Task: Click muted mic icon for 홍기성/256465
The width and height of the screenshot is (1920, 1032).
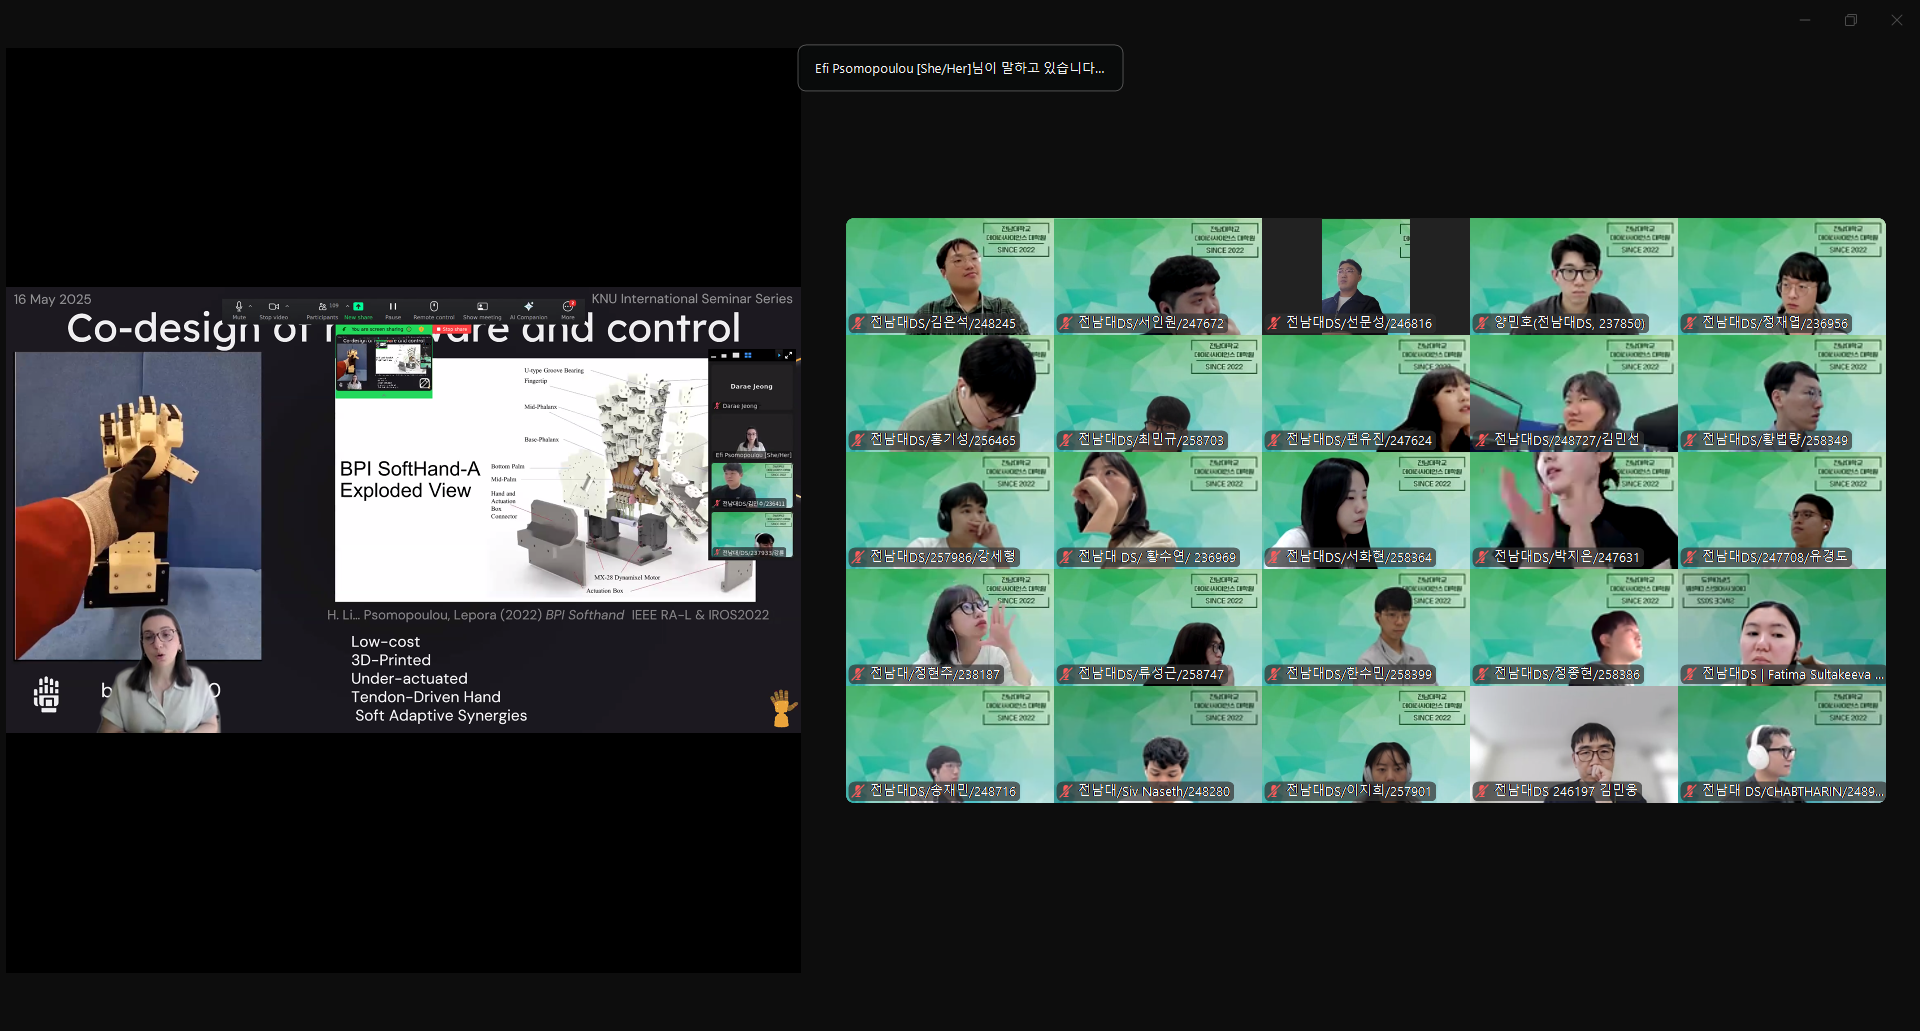Action: coord(858,440)
